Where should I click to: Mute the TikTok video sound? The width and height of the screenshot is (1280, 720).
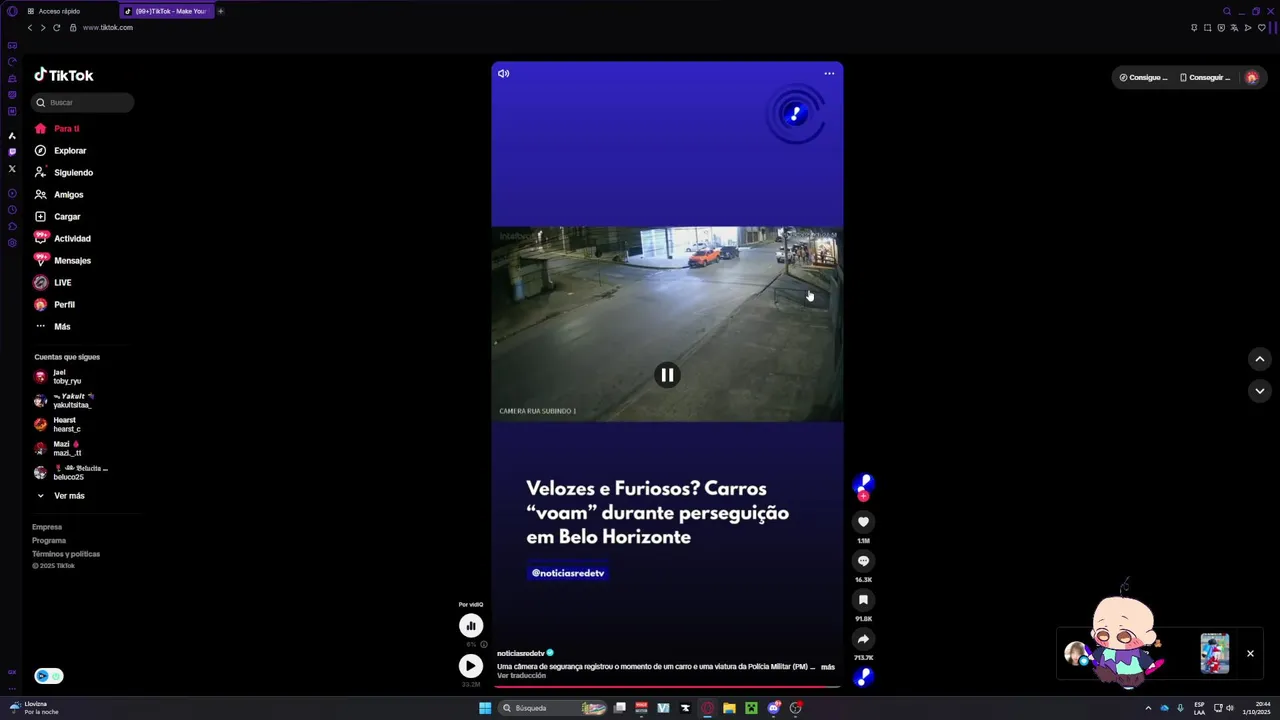click(504, 73)
